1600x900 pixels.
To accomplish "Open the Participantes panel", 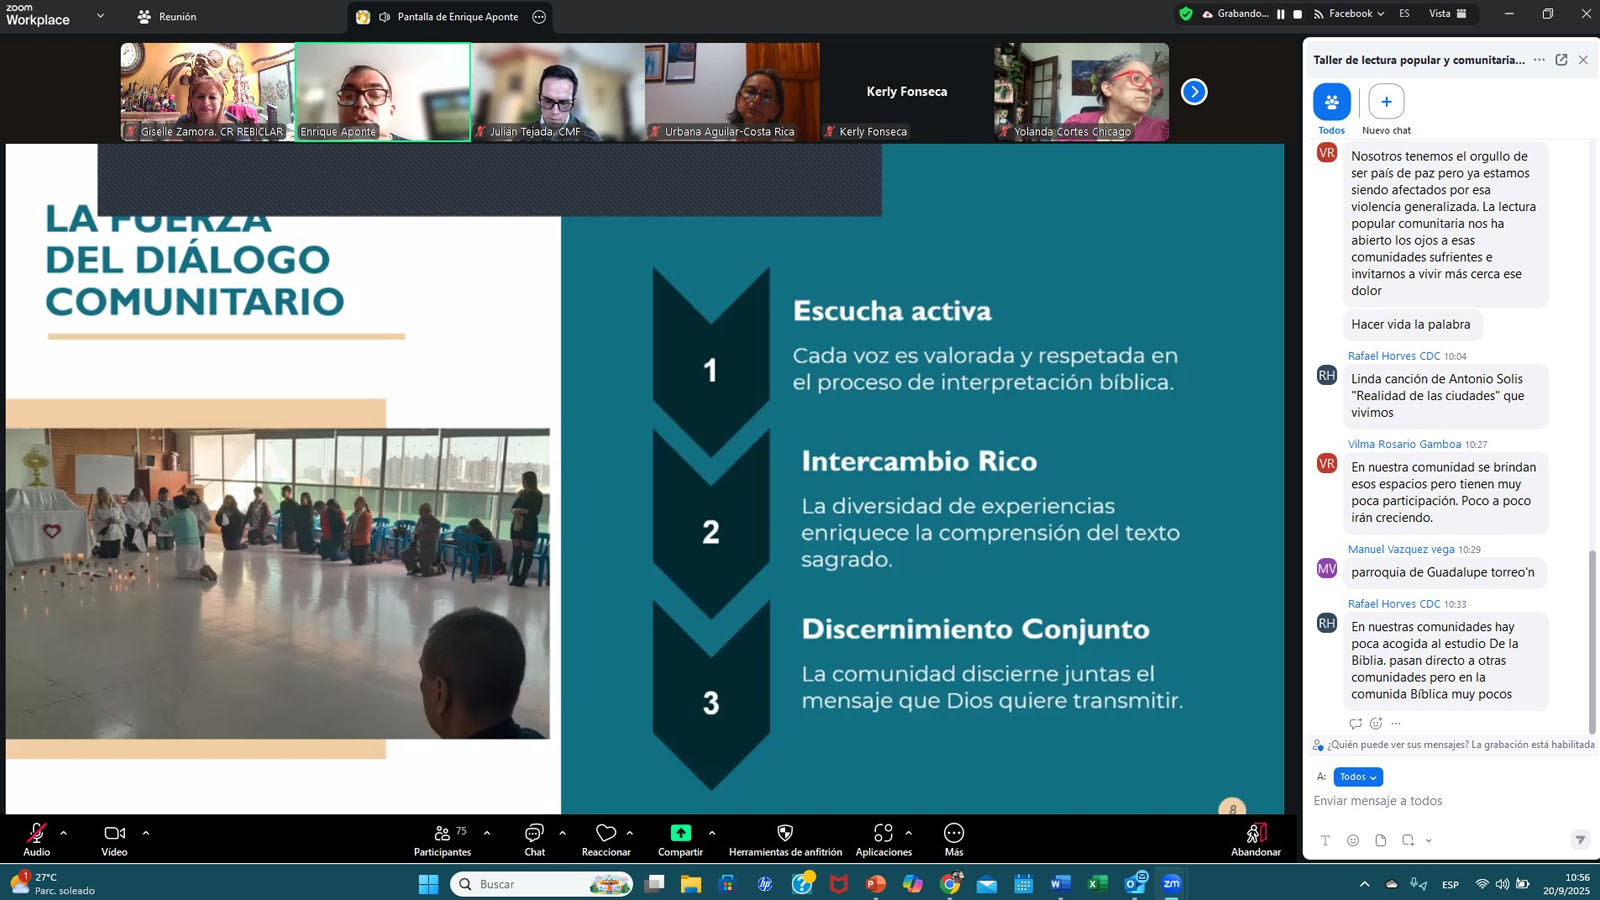I will click(x=442, y=840).
